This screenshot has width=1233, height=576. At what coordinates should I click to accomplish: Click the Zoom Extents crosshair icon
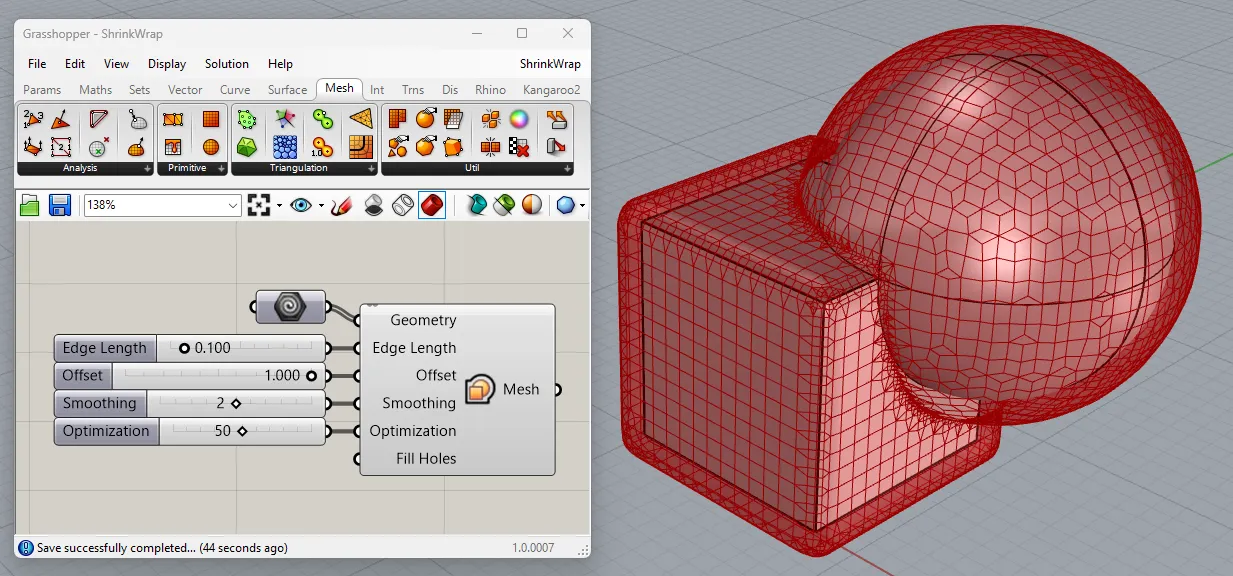point(260,205)
